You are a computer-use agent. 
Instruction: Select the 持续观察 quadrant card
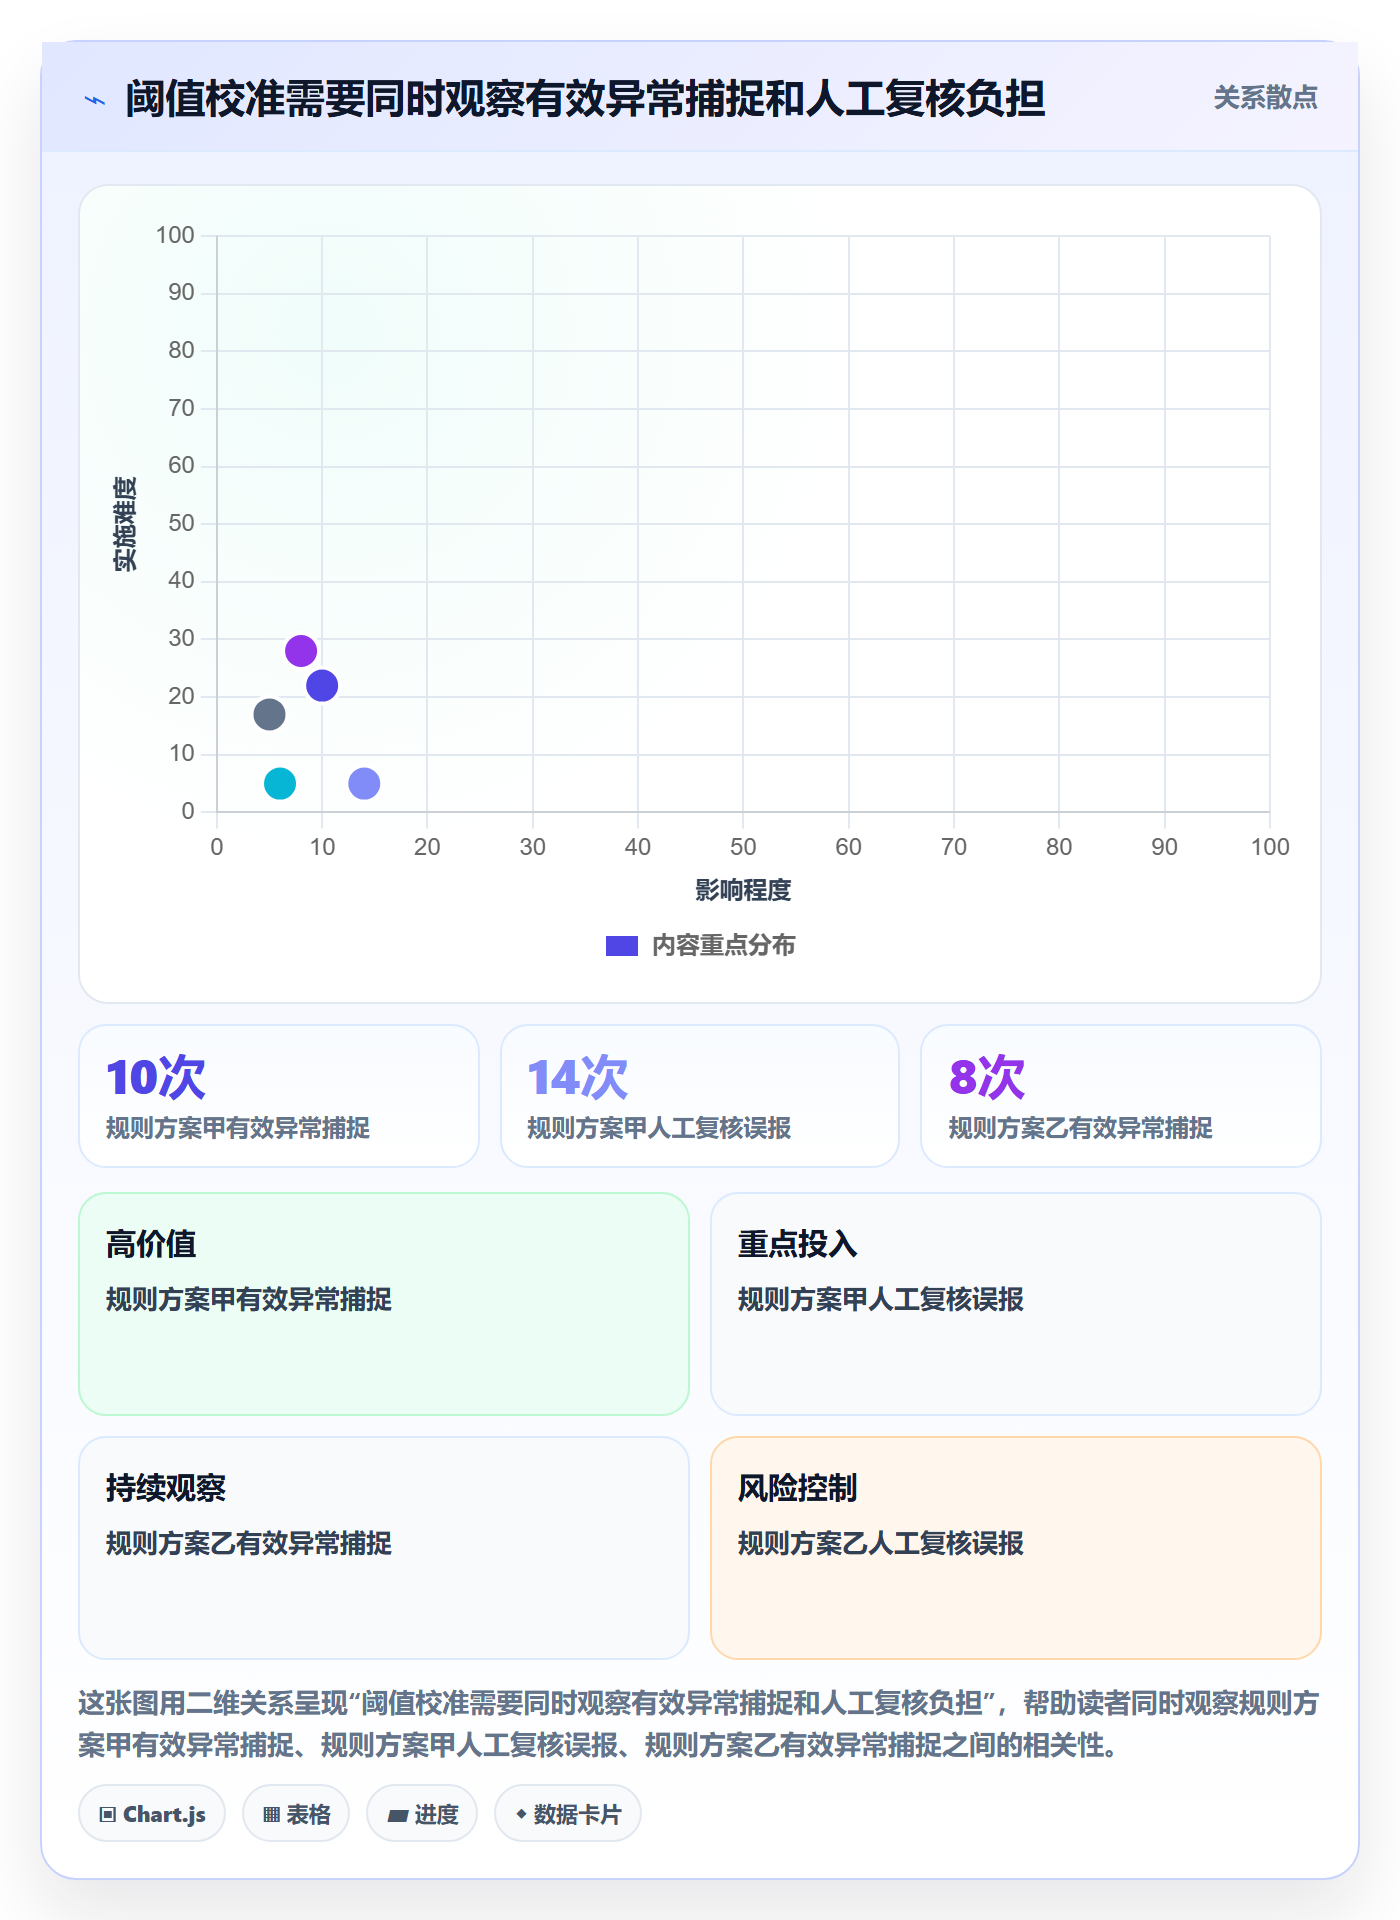pyautogui.click(x=384, y=1548)
